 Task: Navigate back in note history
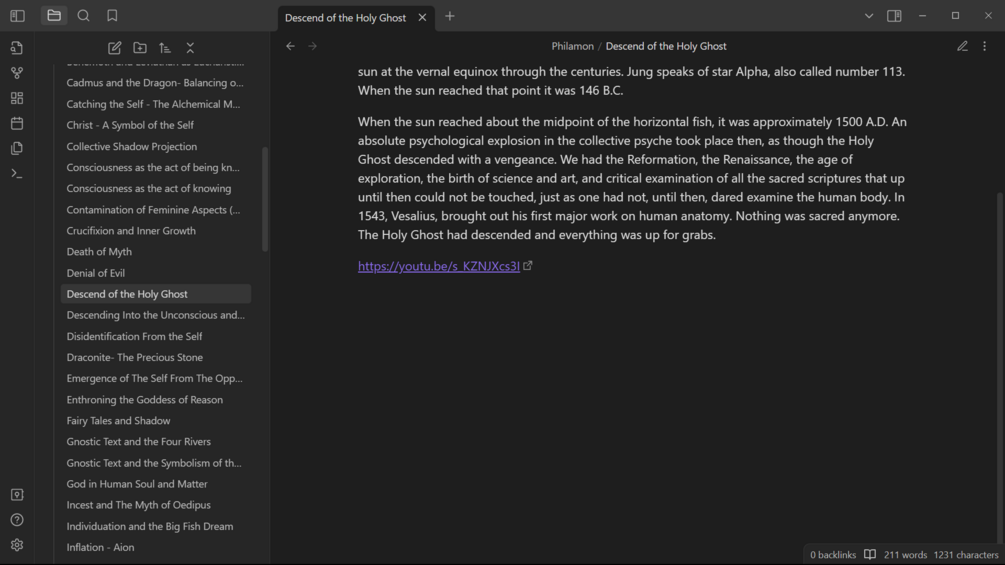point(290,46)
